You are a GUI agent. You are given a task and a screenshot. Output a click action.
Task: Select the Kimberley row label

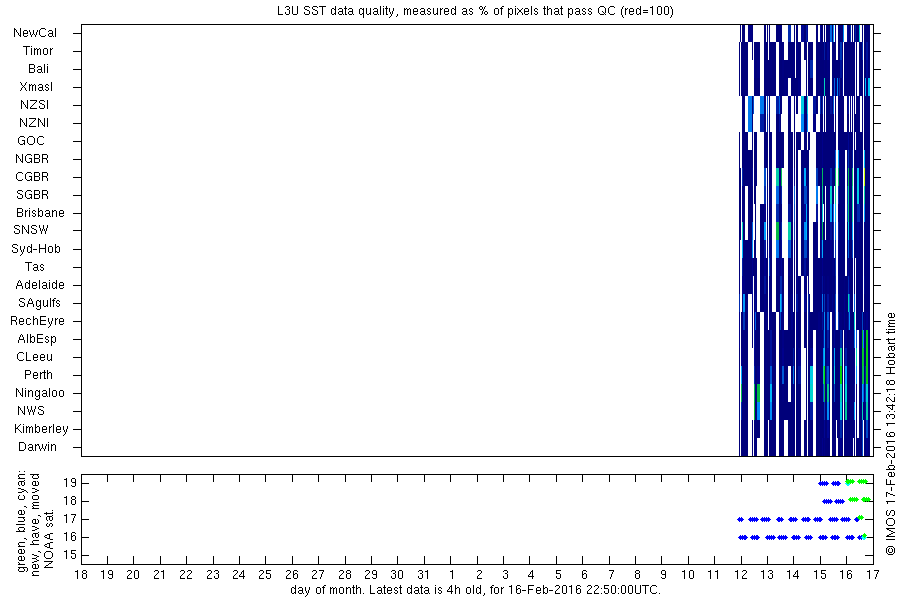41,429
